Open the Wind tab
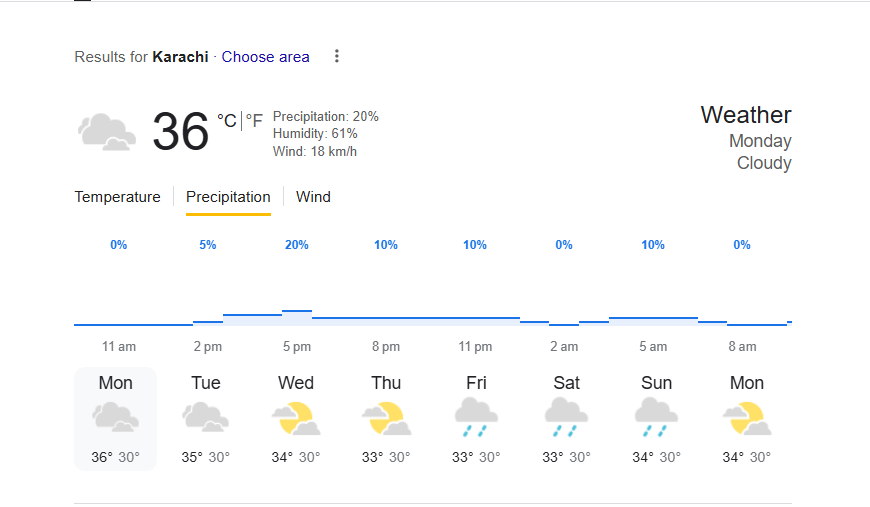This screenshot has width=870, height=507. (313, 197)
